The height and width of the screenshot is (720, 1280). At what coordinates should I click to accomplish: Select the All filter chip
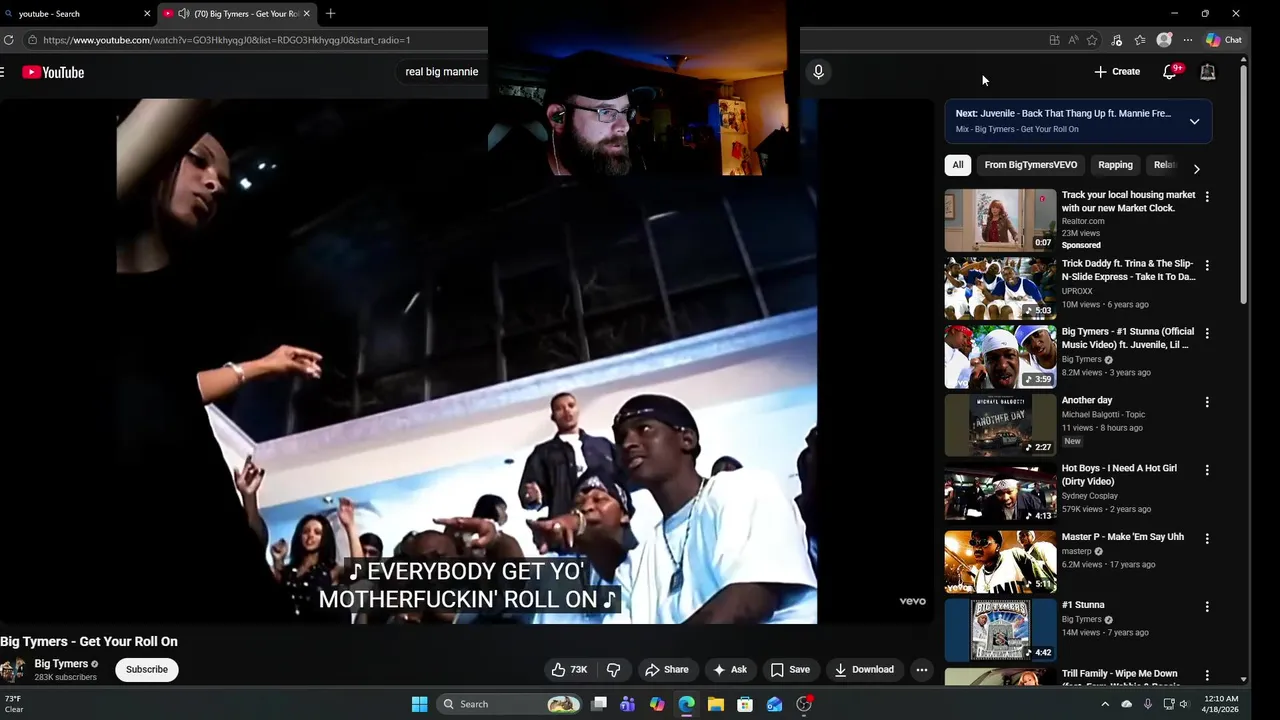958,165
